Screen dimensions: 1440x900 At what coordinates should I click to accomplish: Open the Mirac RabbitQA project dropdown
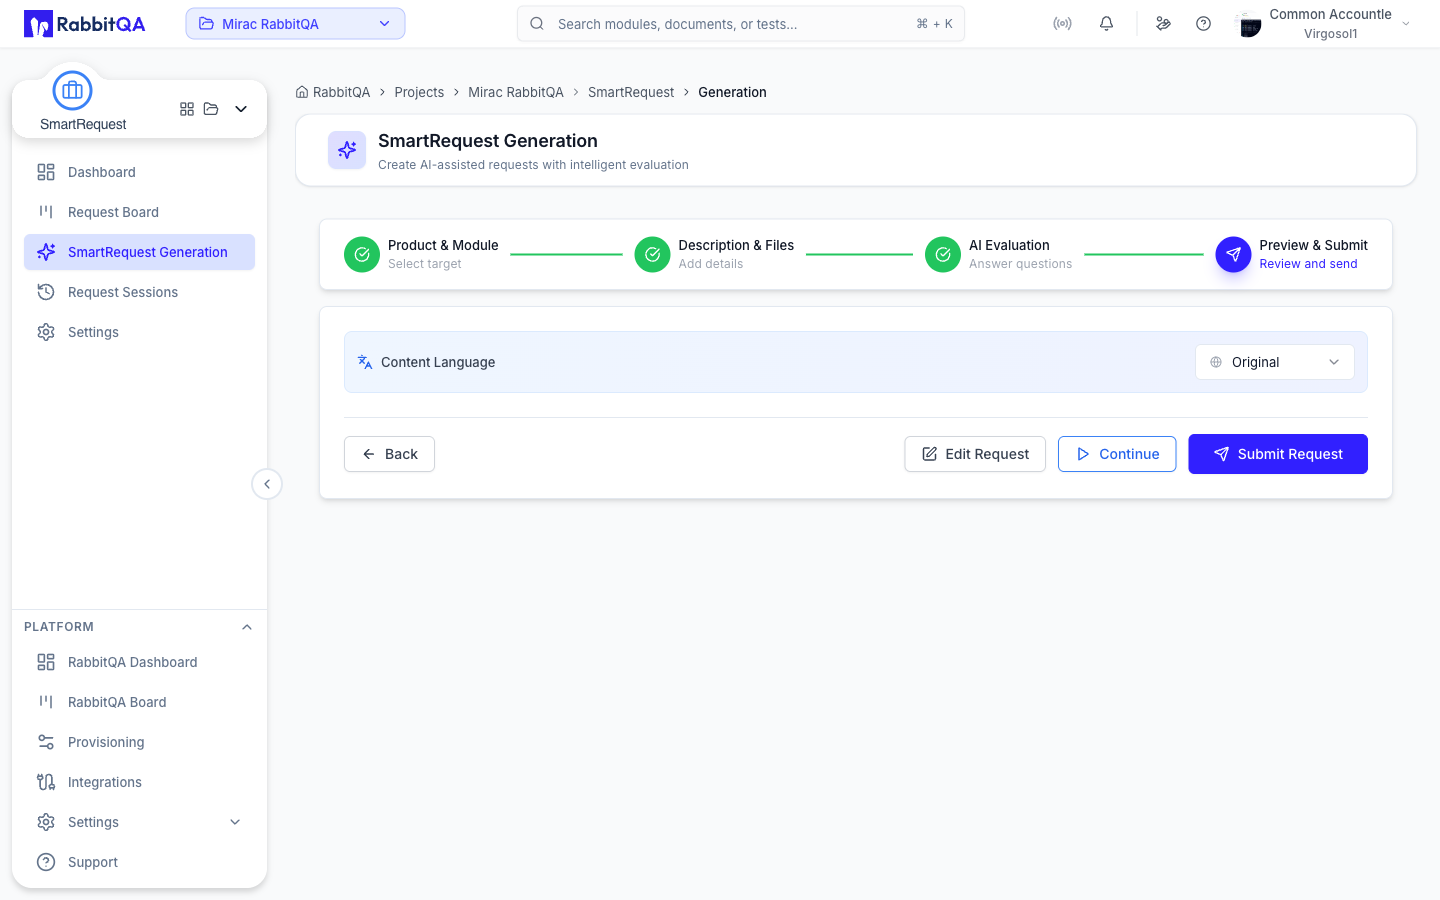pos(295,24)
